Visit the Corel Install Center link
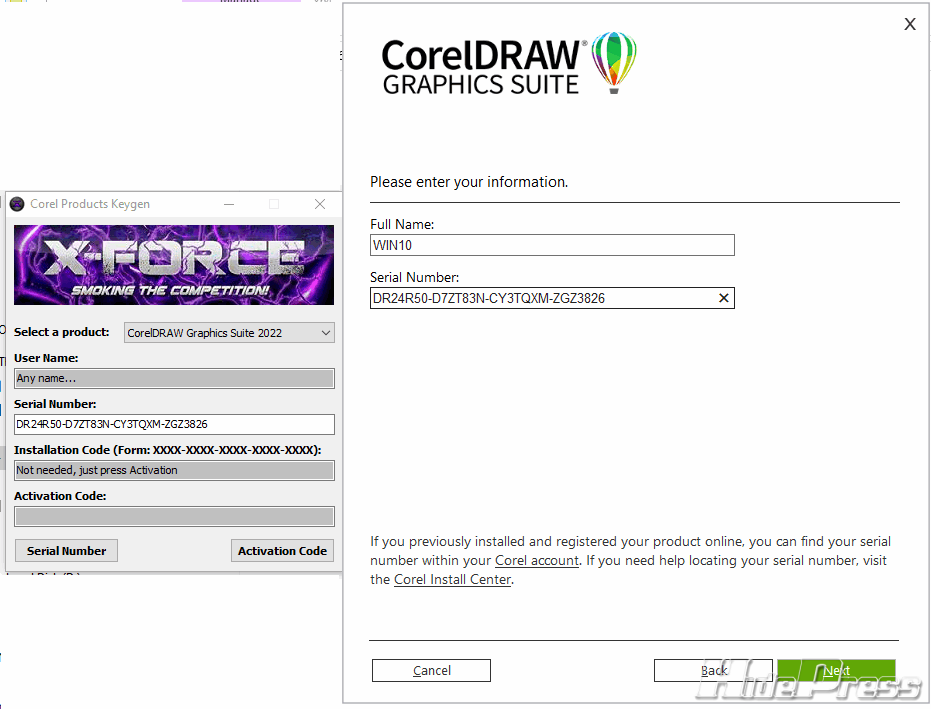Screen dimensions: 931x709 click(x=452, y=580)
